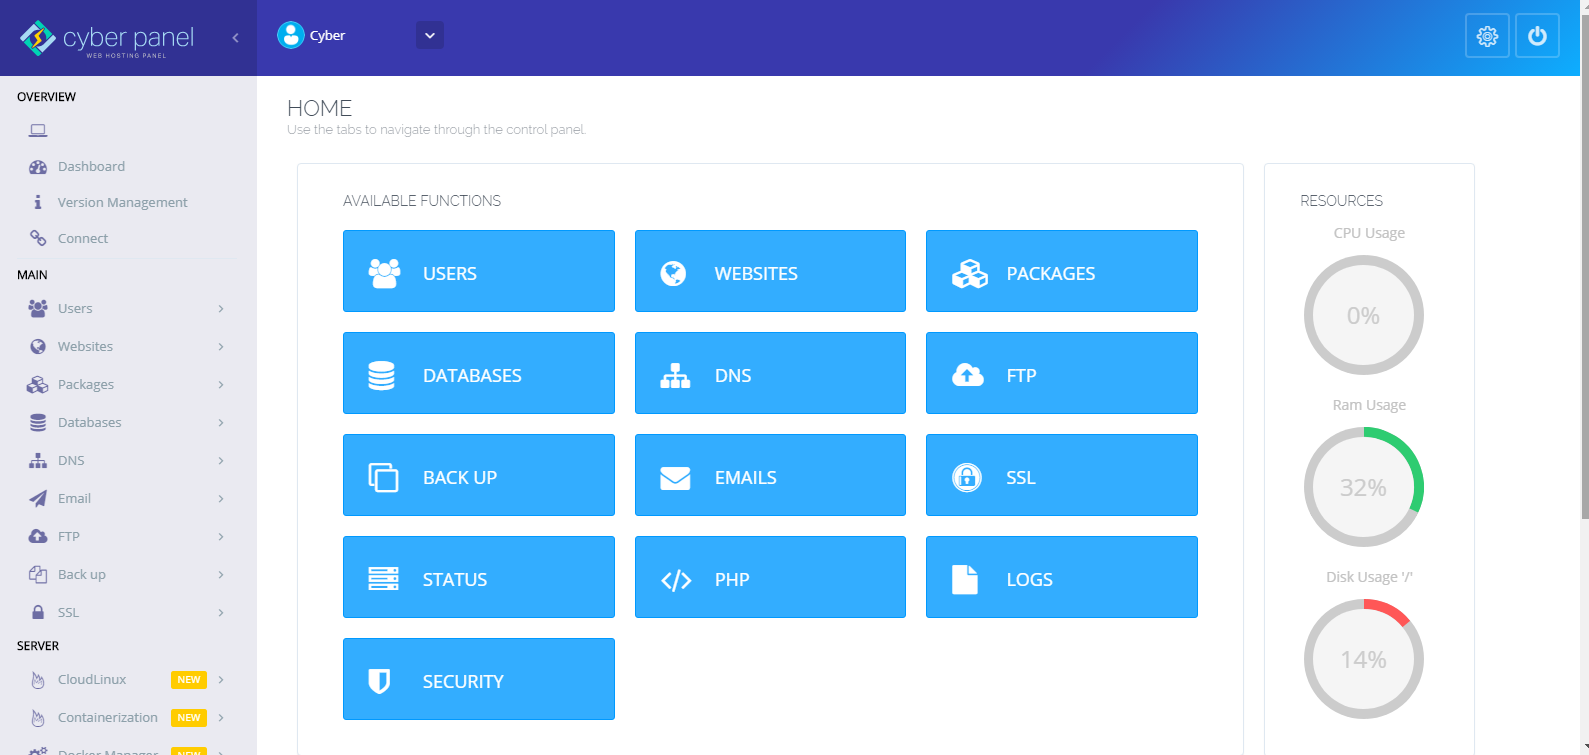Open the PACKAGES function tile
Viewport: 1589px width, 755px height.
tap(1062, 271)
